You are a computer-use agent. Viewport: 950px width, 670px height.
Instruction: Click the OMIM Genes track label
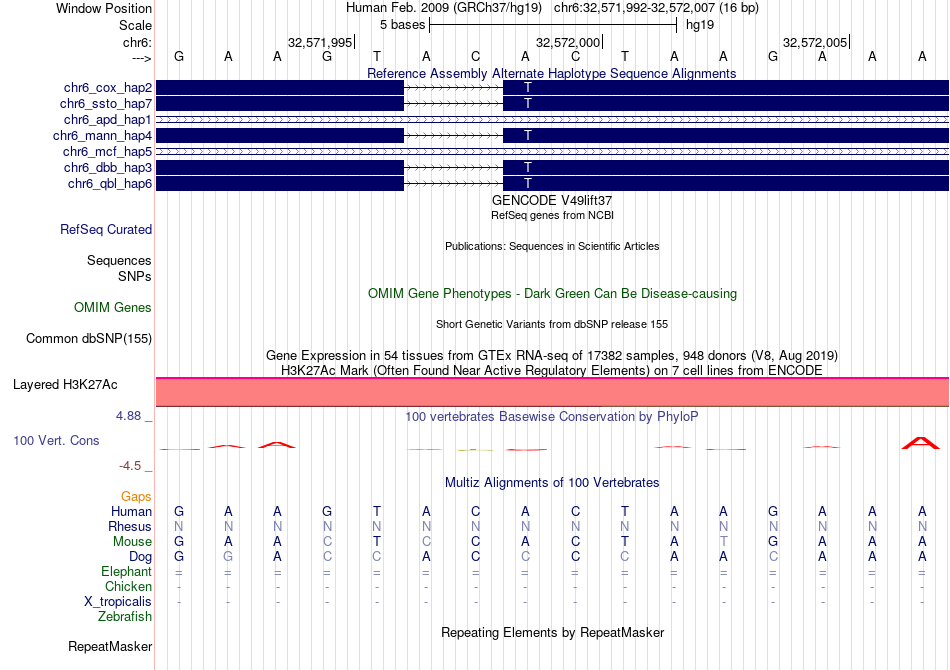click(x=113, y=308)
